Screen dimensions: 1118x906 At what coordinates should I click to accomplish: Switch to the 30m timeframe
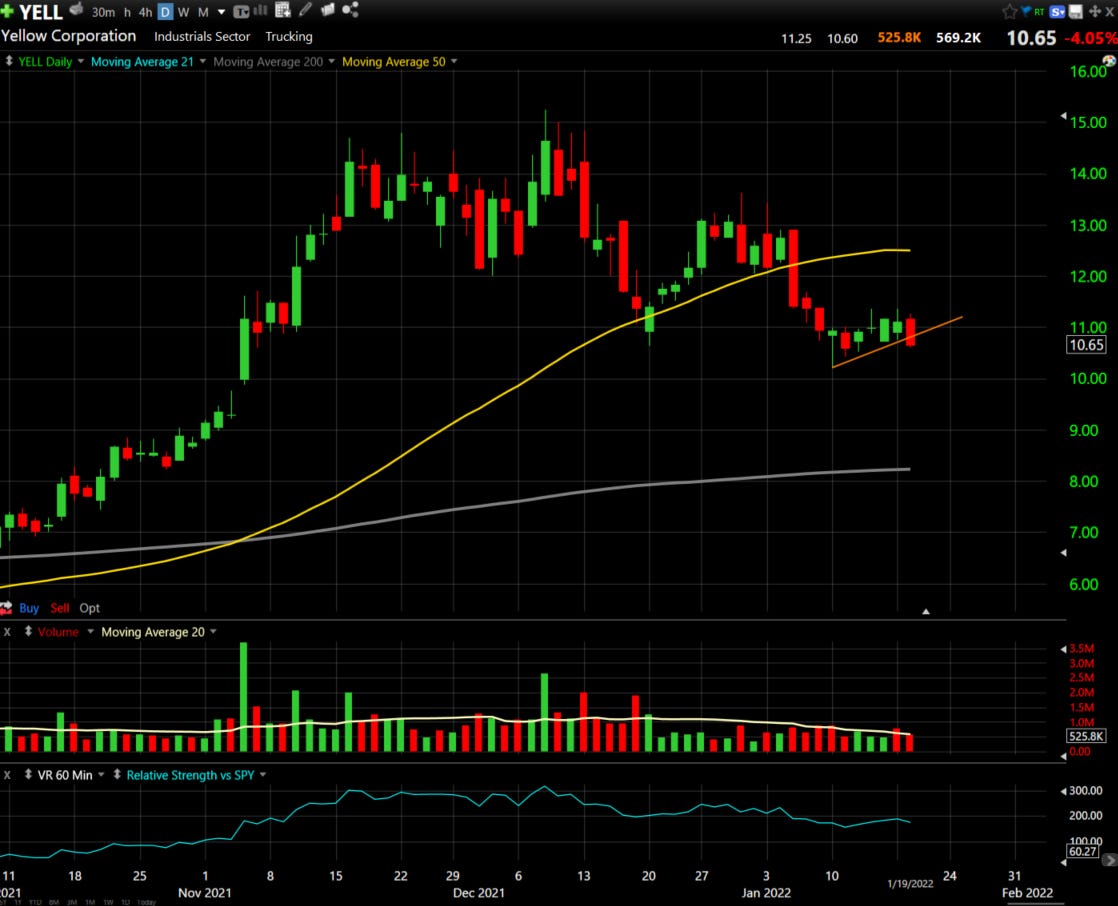point(103,12)
